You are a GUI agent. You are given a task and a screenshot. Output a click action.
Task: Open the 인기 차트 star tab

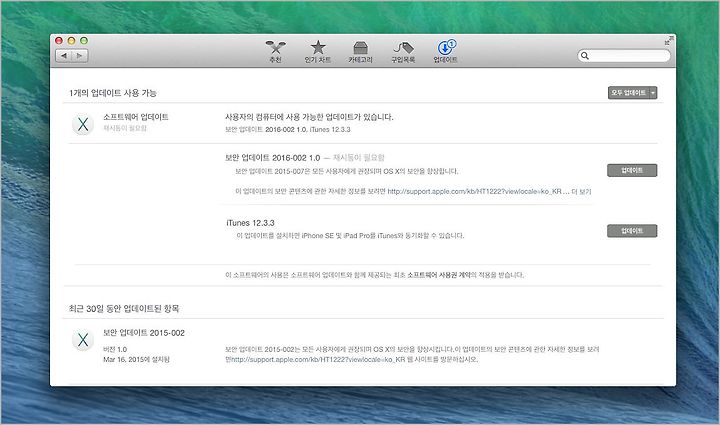(318, 52)
